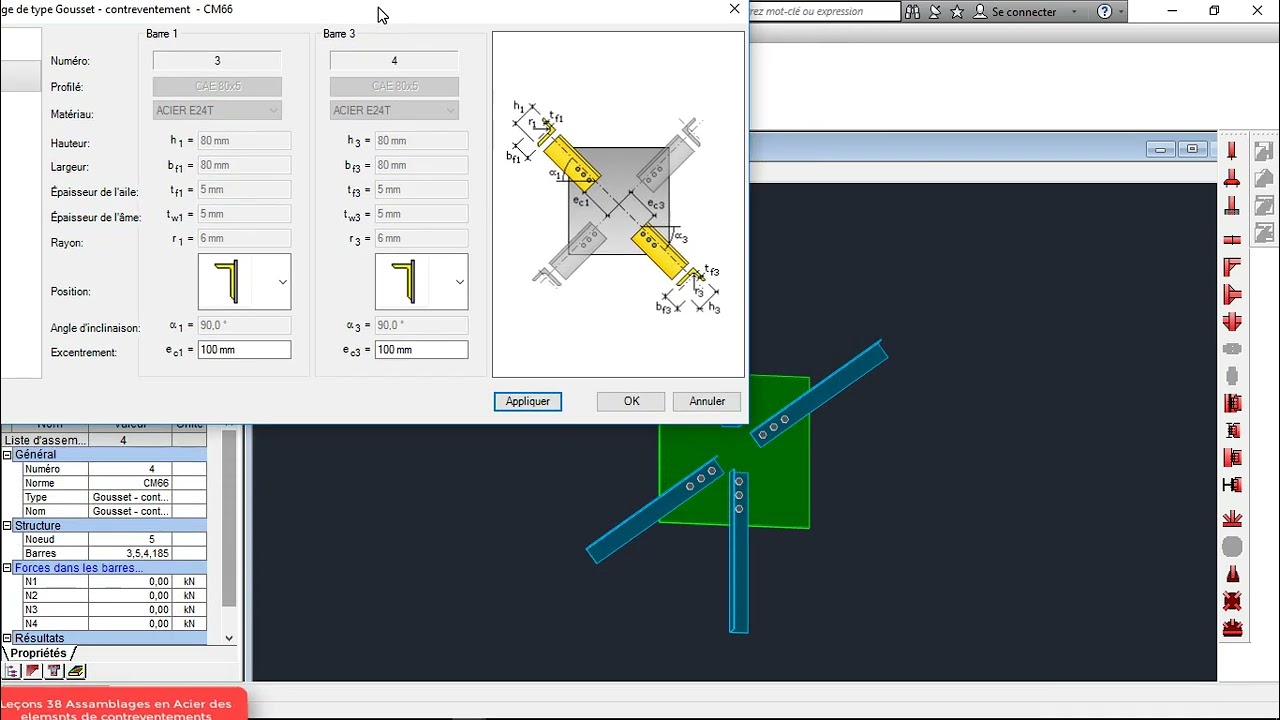The height and width of the screenshot is (720, 1280).
Task: Click the Norme CM66 value cell
Action: pyautogui.click(x=130, y=483)
